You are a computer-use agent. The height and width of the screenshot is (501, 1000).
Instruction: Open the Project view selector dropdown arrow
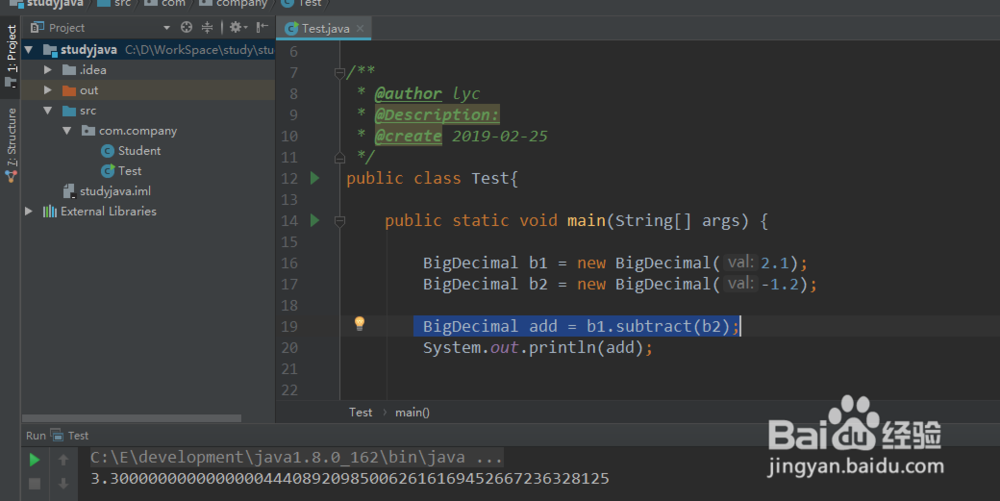(166, 28)
